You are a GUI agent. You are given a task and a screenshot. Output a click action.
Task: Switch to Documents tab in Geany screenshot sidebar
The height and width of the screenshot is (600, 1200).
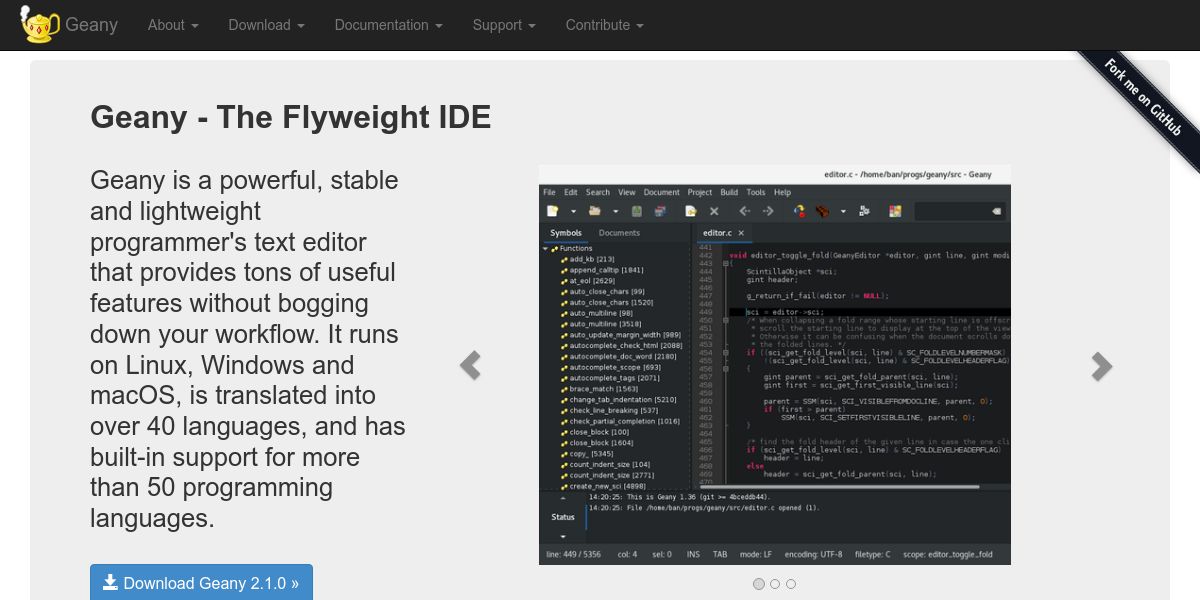coord(619,233)
